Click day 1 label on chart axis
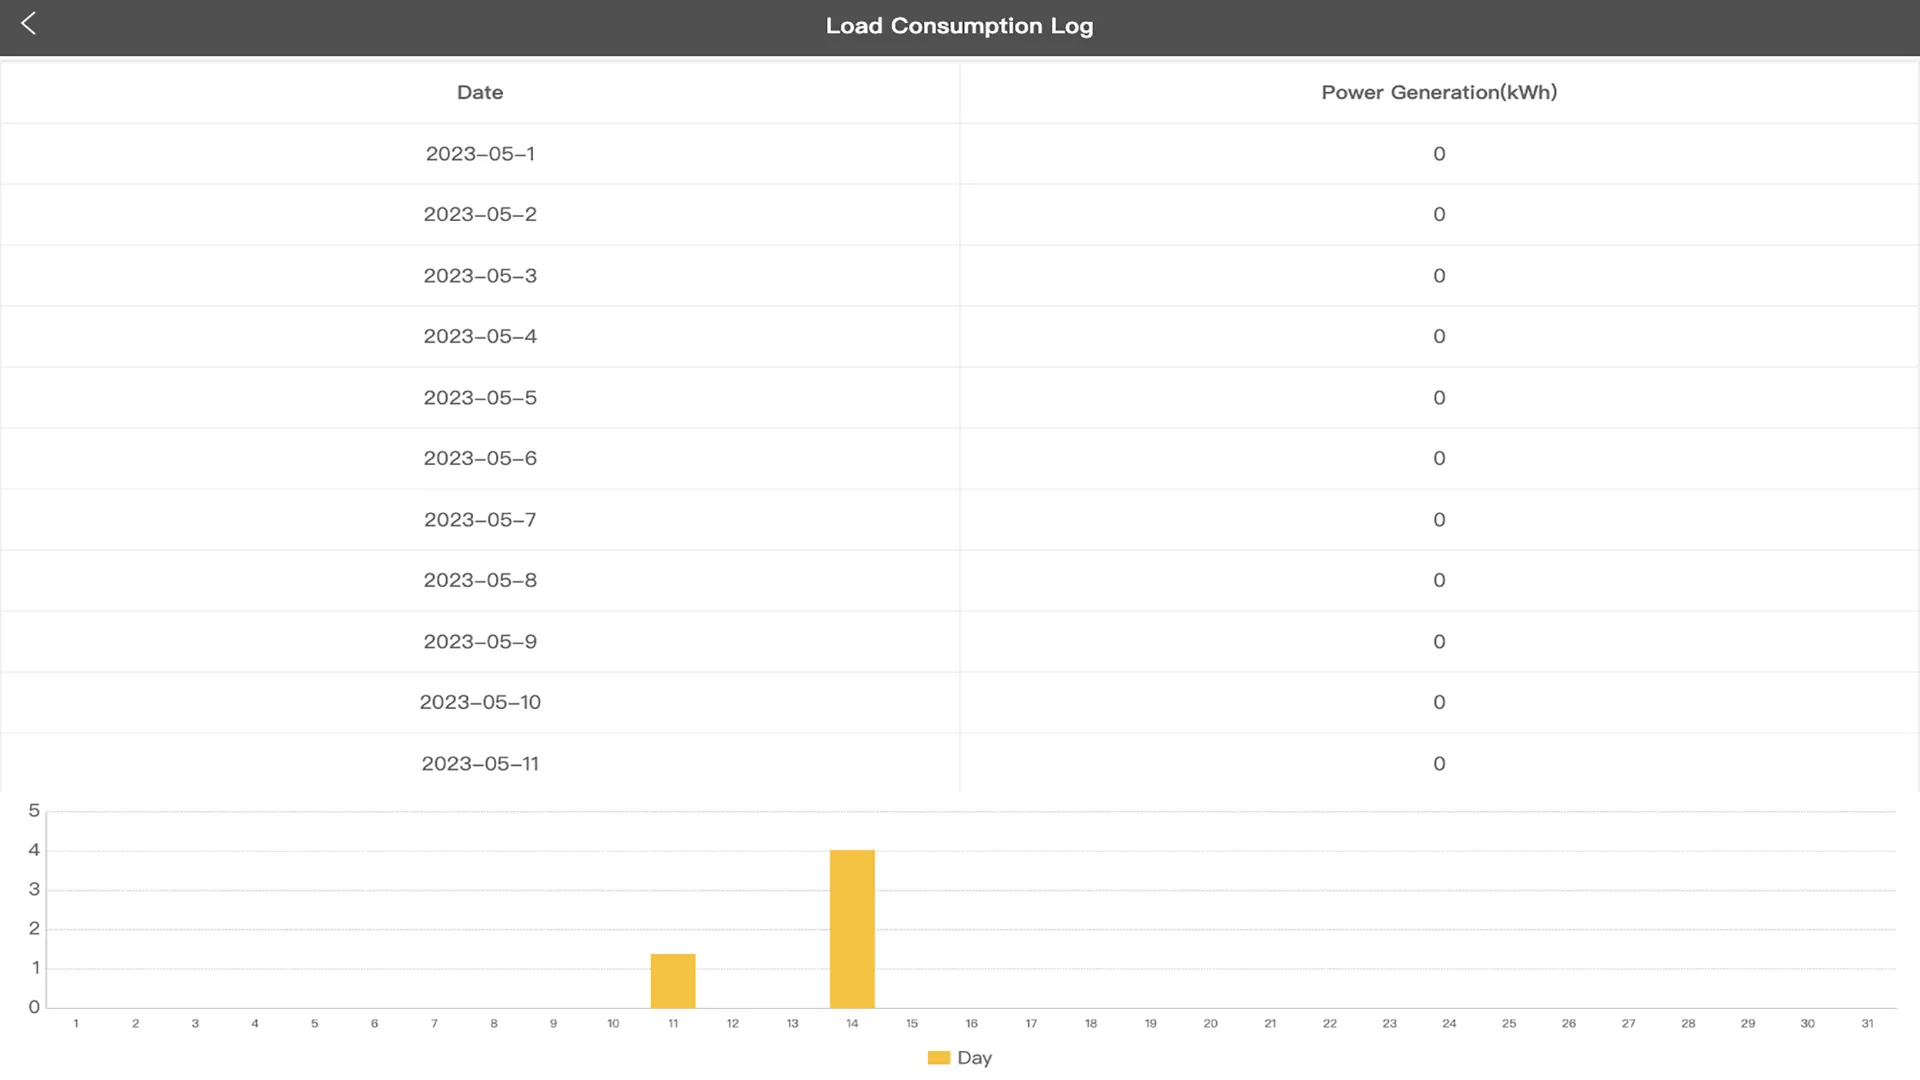 click(x=75, y=1024)
